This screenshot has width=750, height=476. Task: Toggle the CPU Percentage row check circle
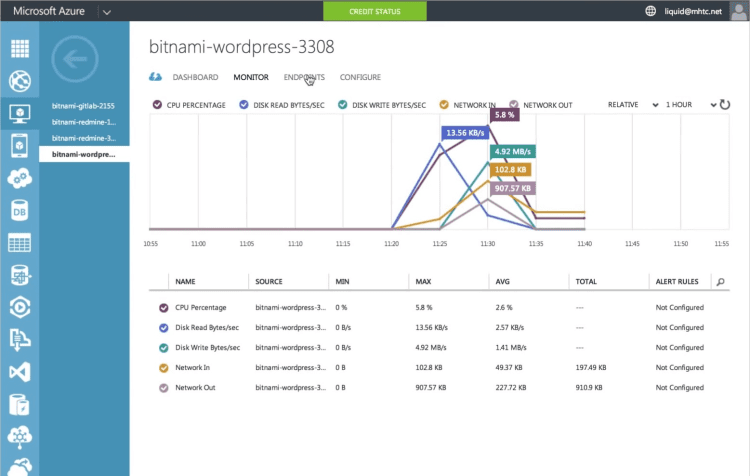[x=164, y=308]
